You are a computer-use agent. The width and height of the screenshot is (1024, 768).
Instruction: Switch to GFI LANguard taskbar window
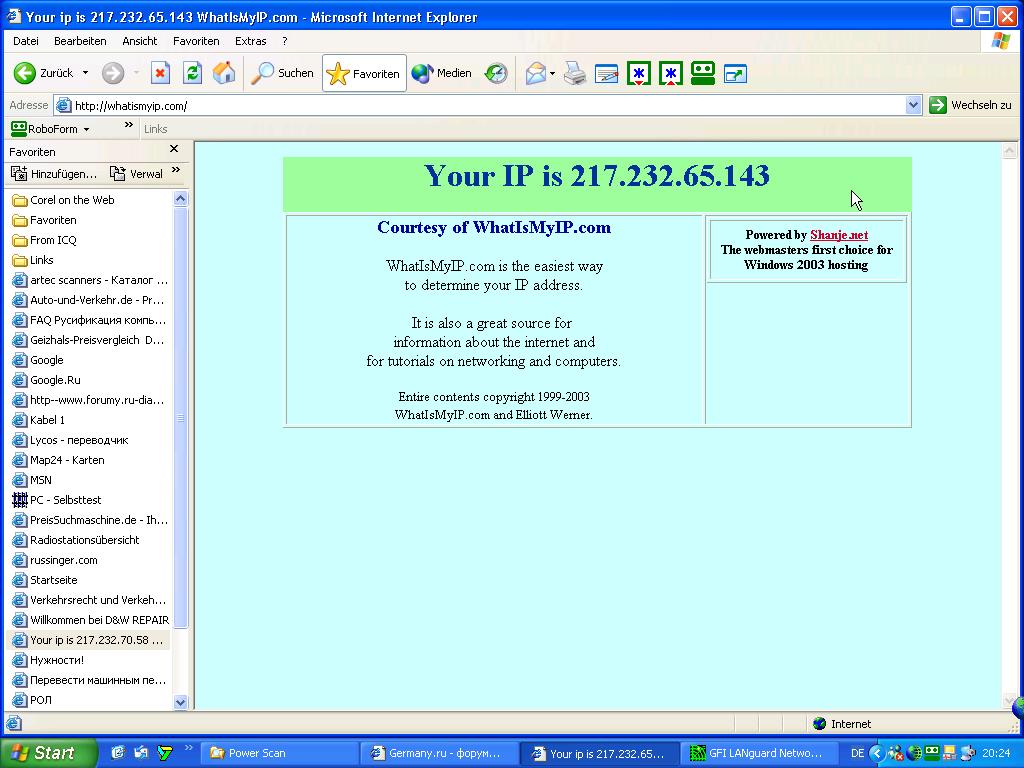click(x=760, y=753)
